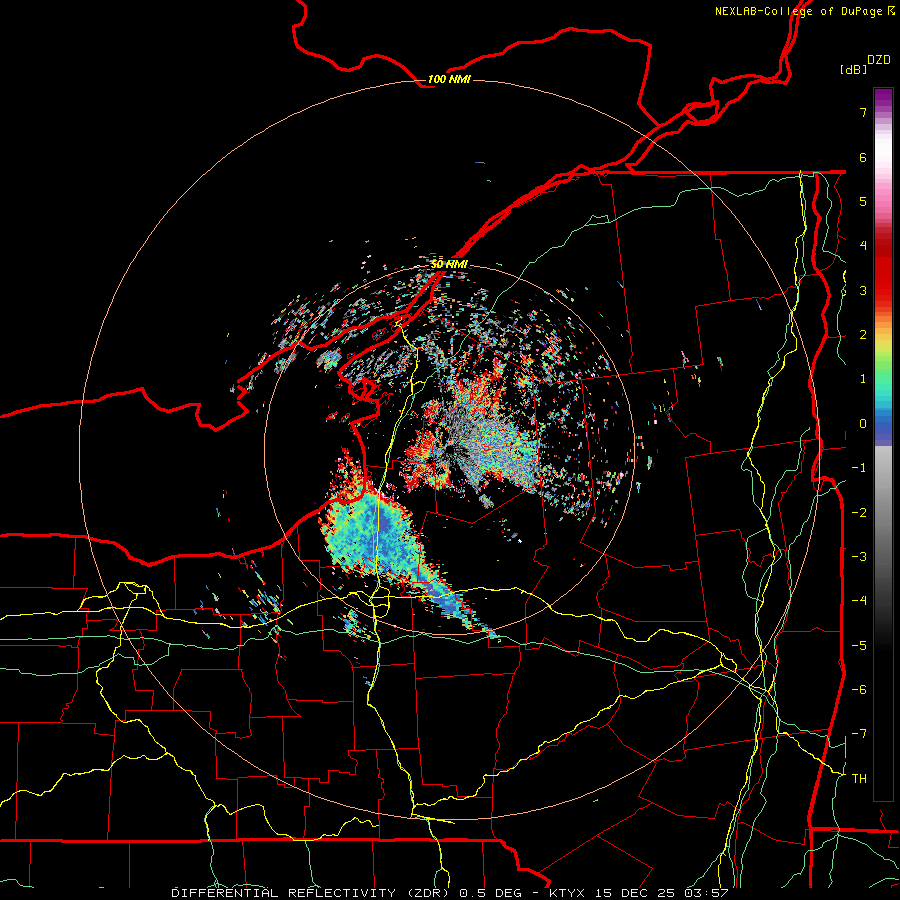Click the 0 value on the color scale
The width and height of the screenshot is (900, 900).
[x=862, y=424]
